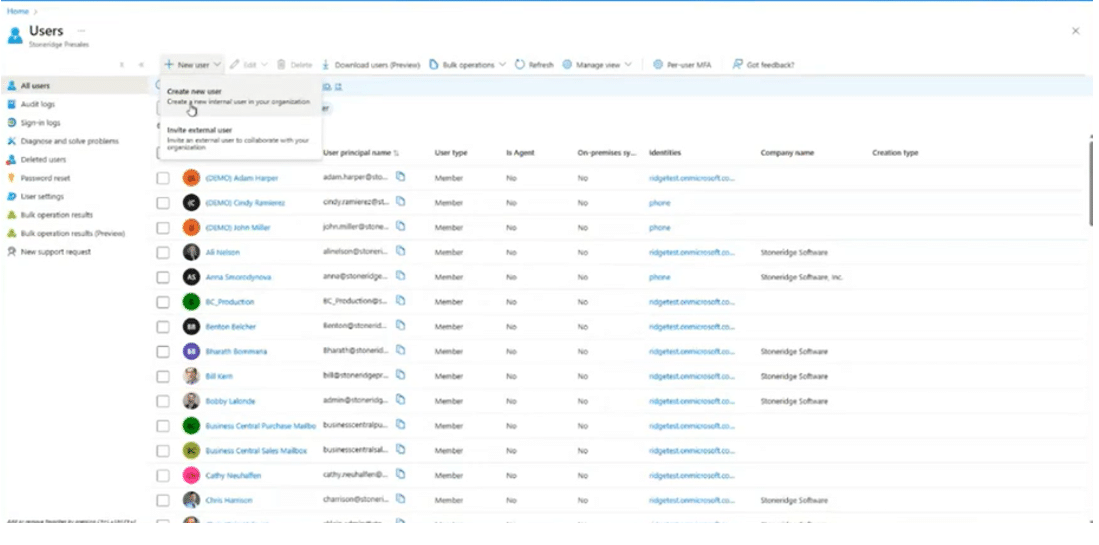Click the Refresh icon in toolbar
Screen dimensions: 1099x545
(520, 65)
